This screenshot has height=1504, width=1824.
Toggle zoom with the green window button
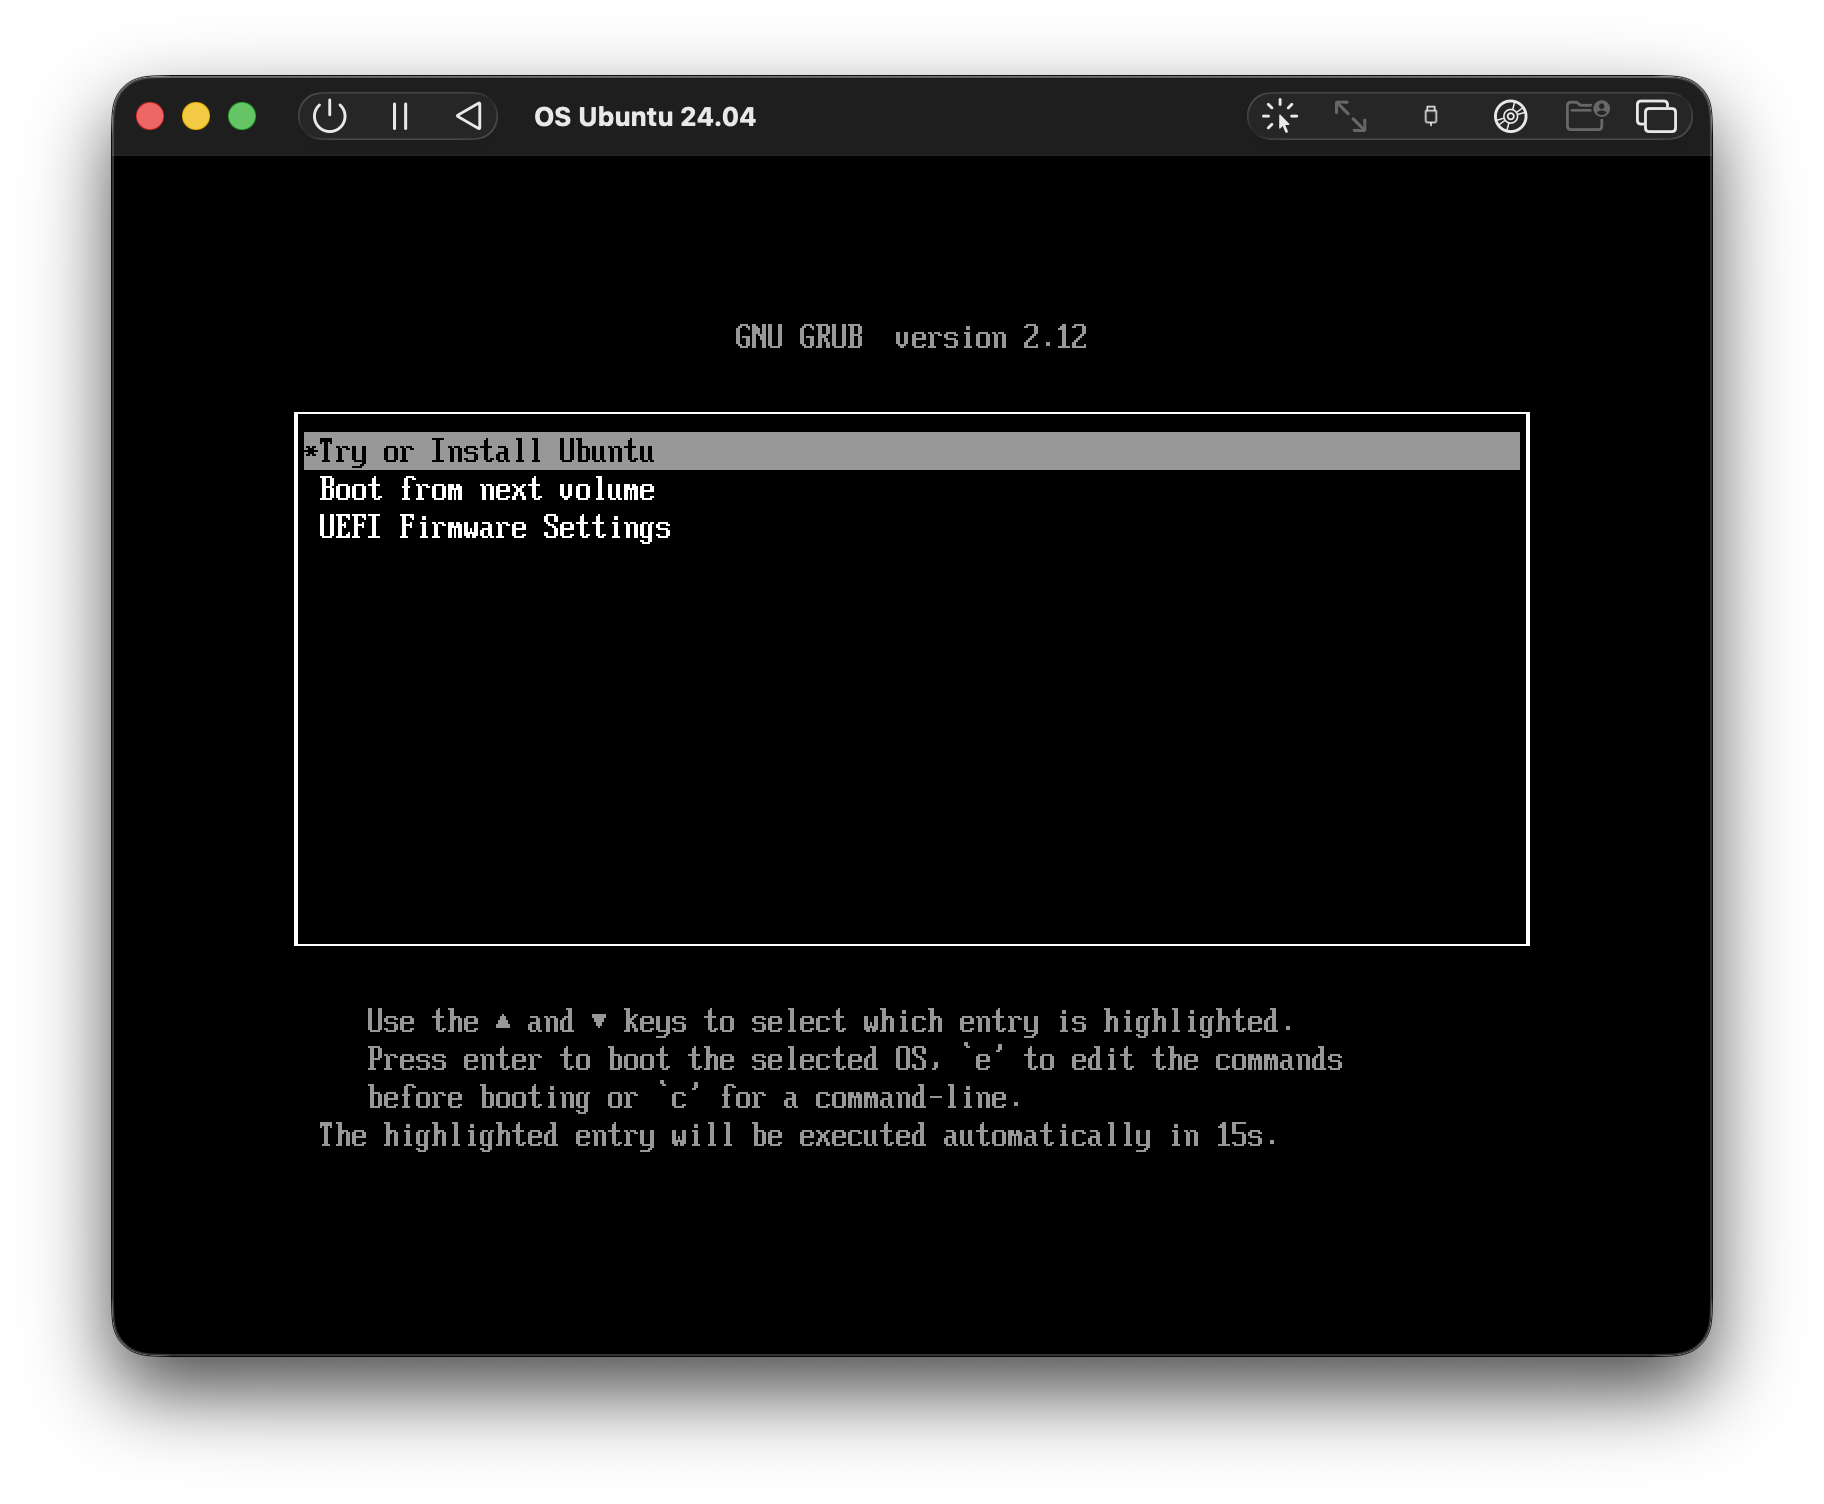click(x=240, y=115)
